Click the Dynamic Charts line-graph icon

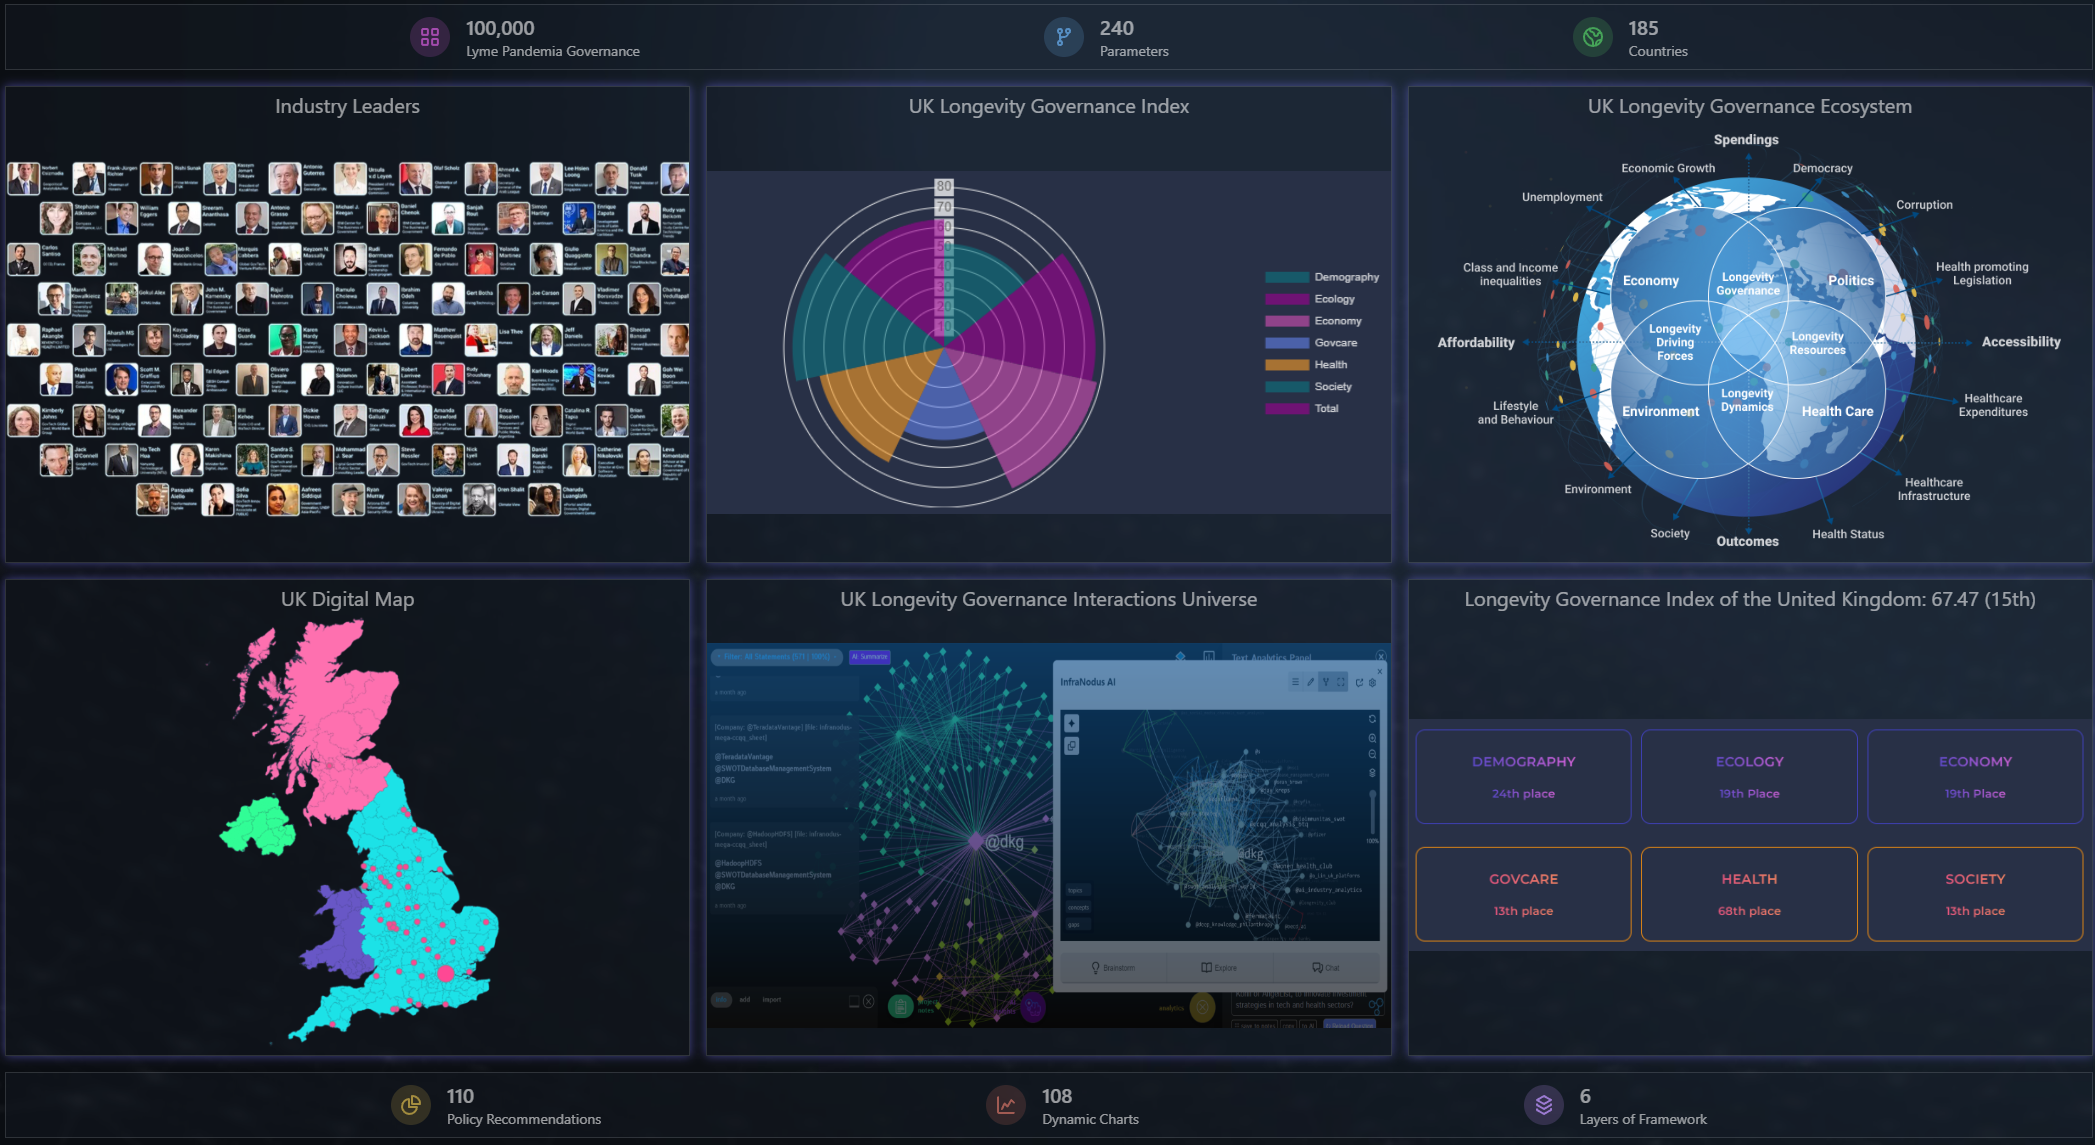[x=1006, y=1105]
